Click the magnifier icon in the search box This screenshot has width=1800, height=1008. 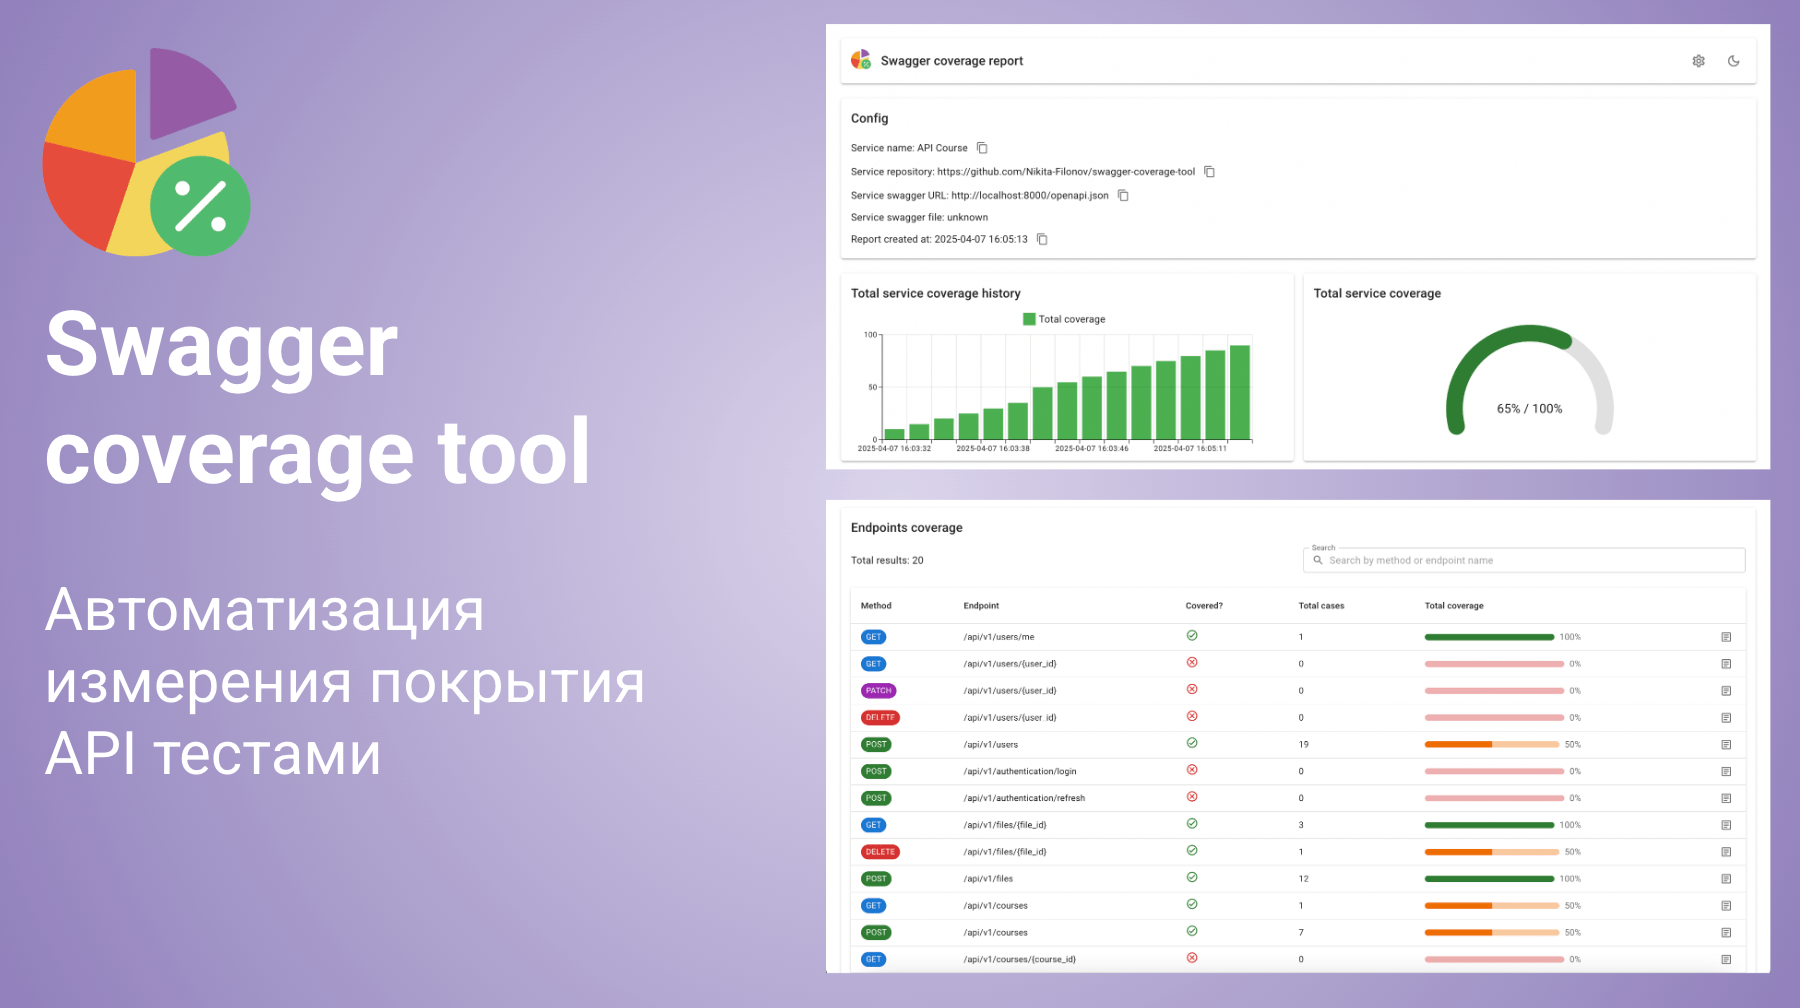[x=1318, y=560]
